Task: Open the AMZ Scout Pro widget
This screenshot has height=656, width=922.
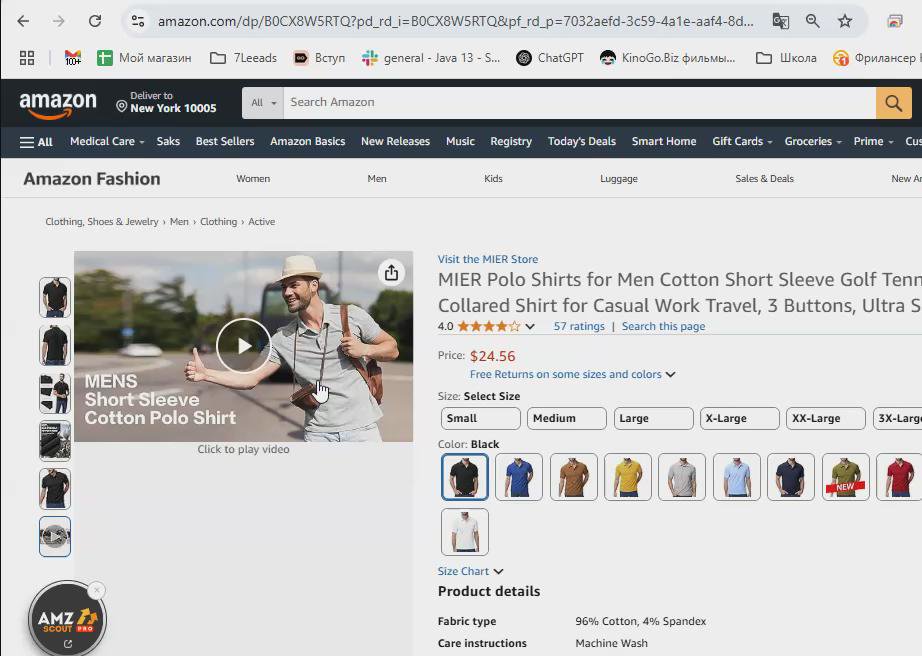Action: click(x=67, y=619)
